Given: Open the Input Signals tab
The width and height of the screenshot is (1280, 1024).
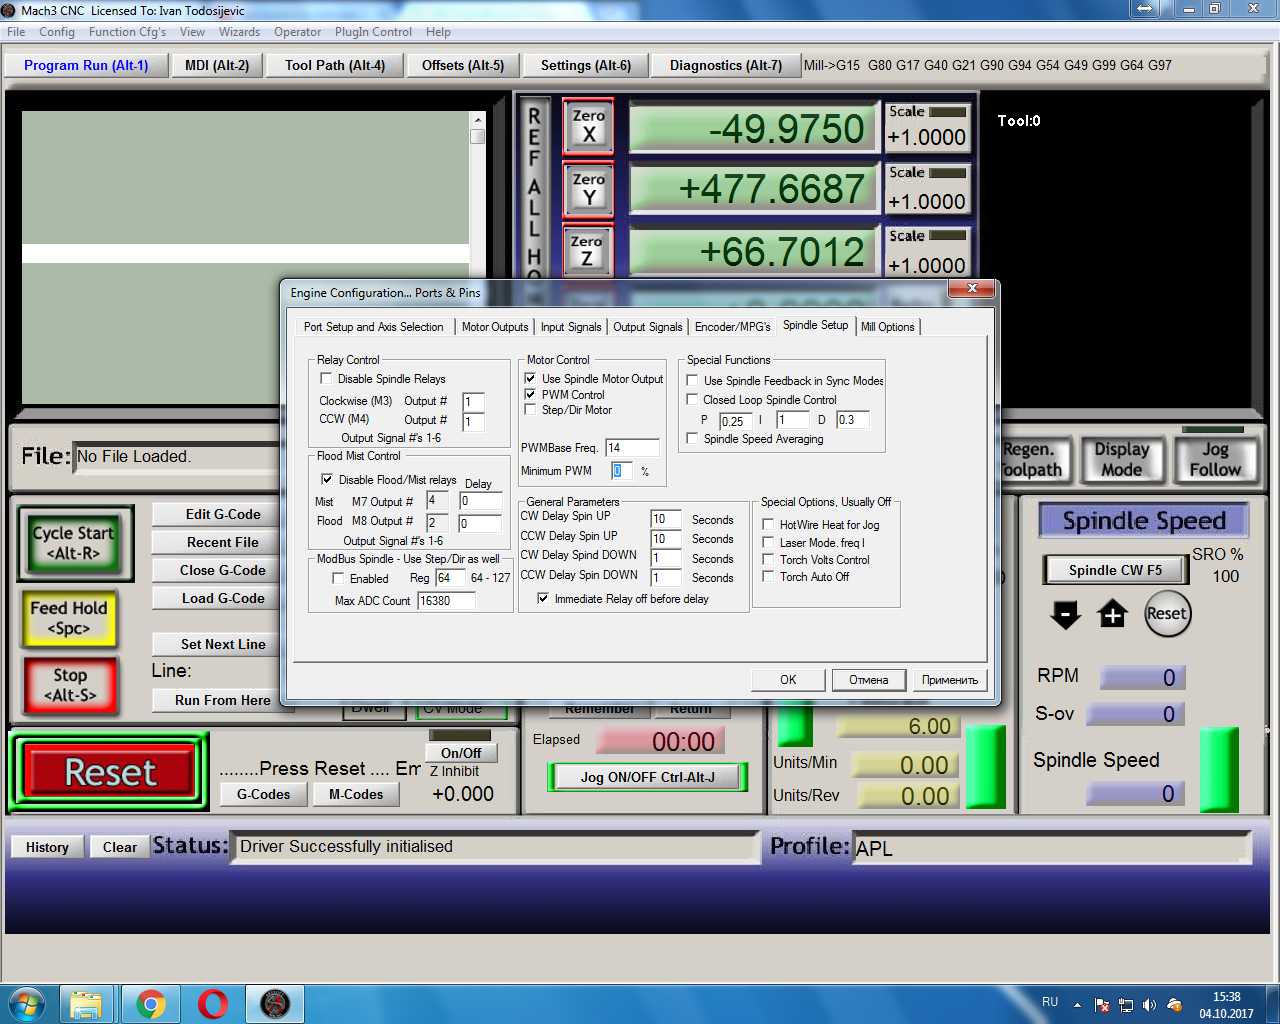Looking at the screenshot, I should pyautogui.click(x=571, y=327).
